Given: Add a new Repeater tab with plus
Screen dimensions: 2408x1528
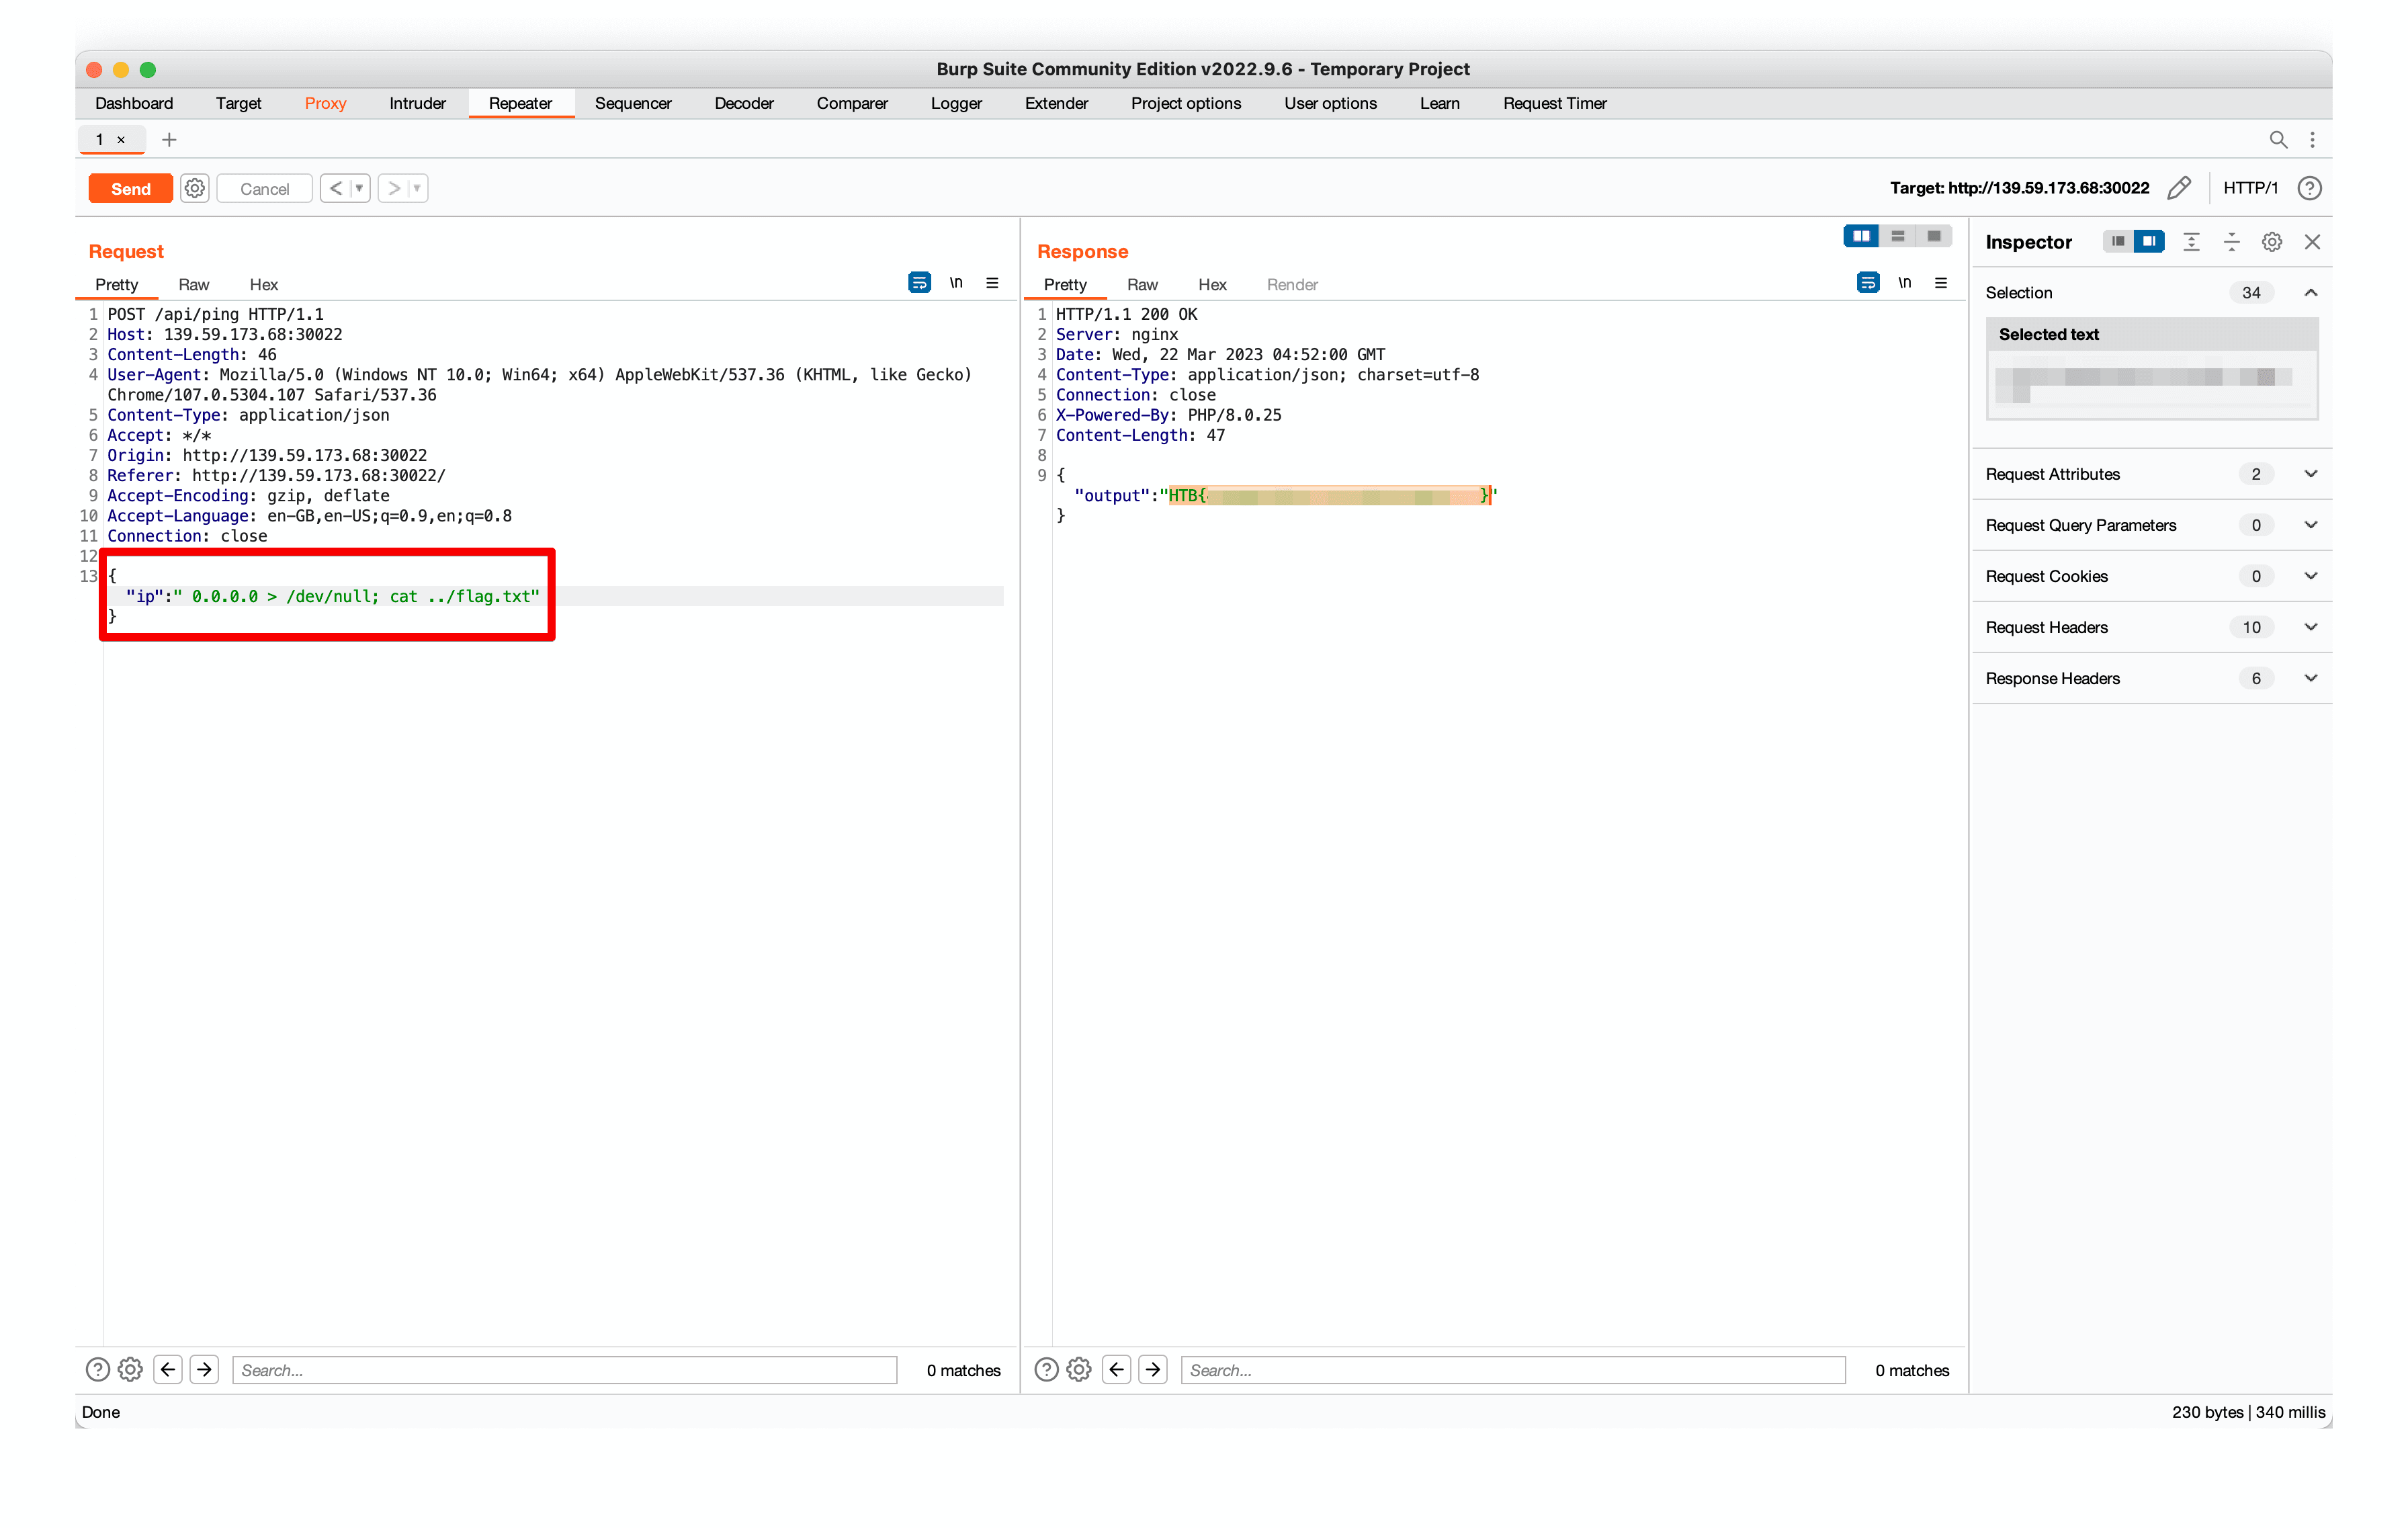Looking at the screenshot, I should coord(169,140).
